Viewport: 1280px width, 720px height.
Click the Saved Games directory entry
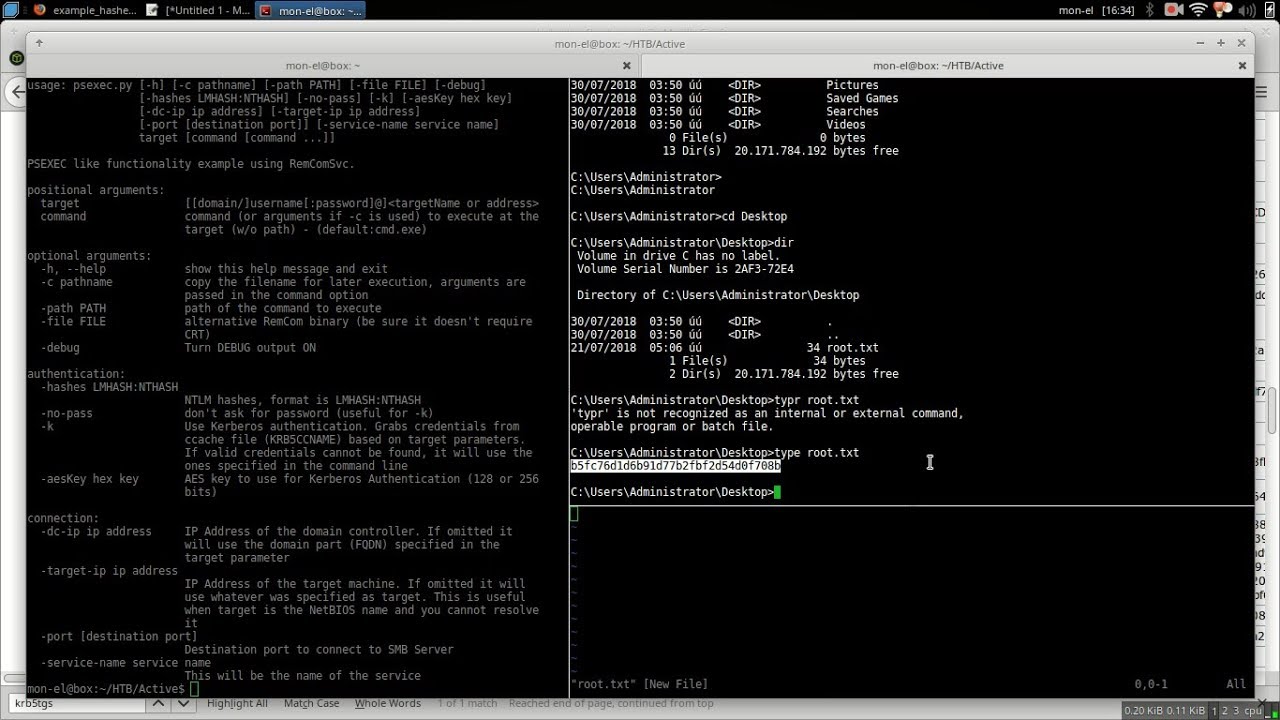click(x=862, y=98)
